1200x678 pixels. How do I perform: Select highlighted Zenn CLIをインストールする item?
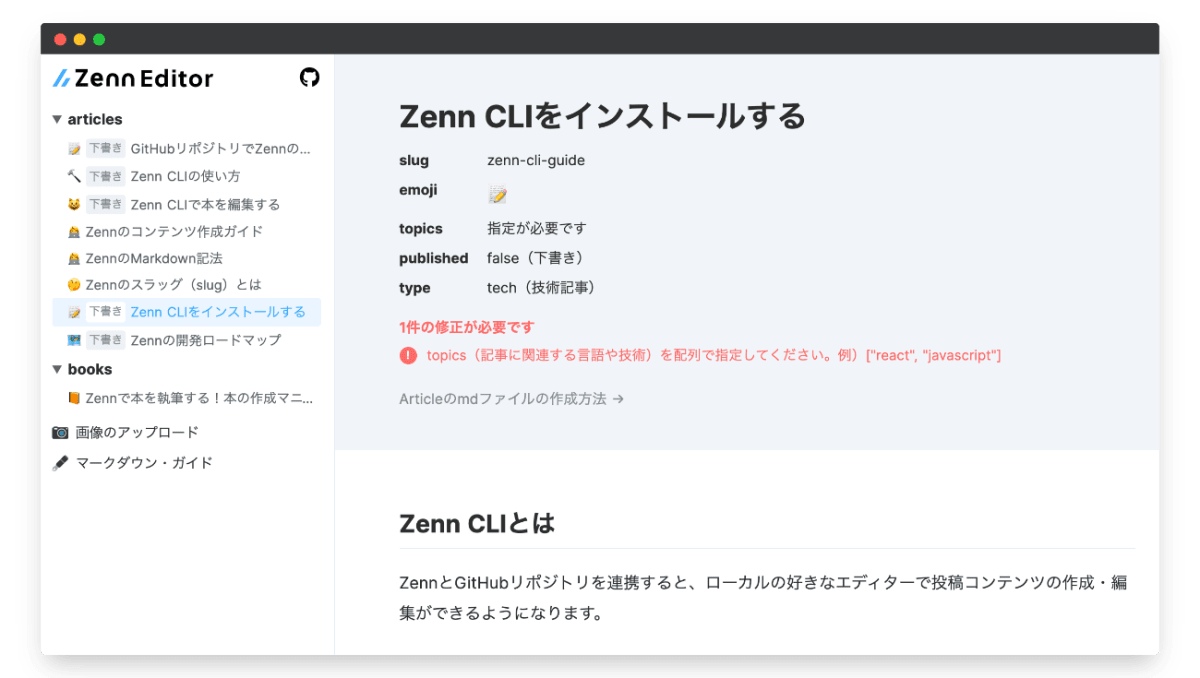(187, 312)
